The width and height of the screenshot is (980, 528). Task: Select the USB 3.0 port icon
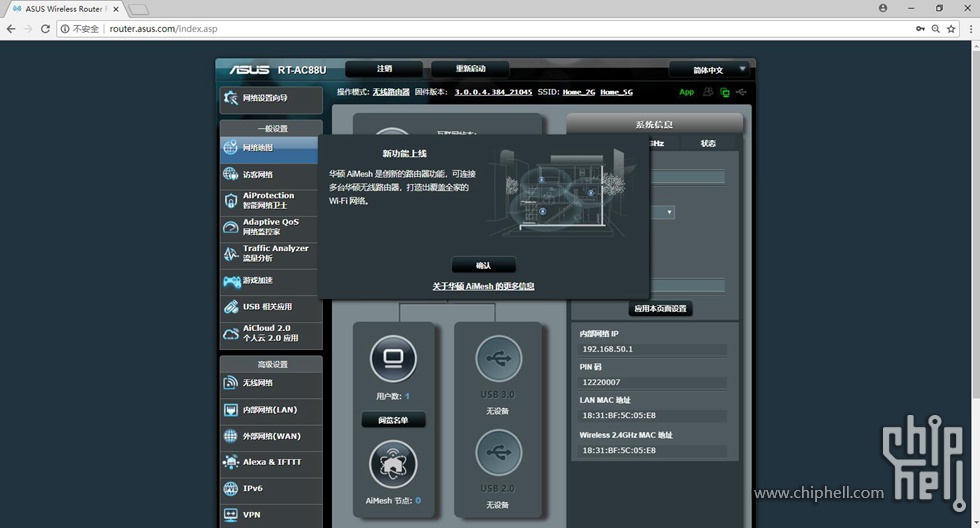498,358
